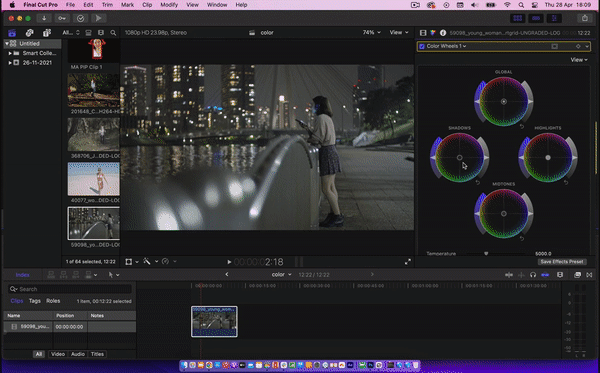Open the enhancements magic wand dropdown
This screenshot has height=373, width=600.
[x=150, y=262]
